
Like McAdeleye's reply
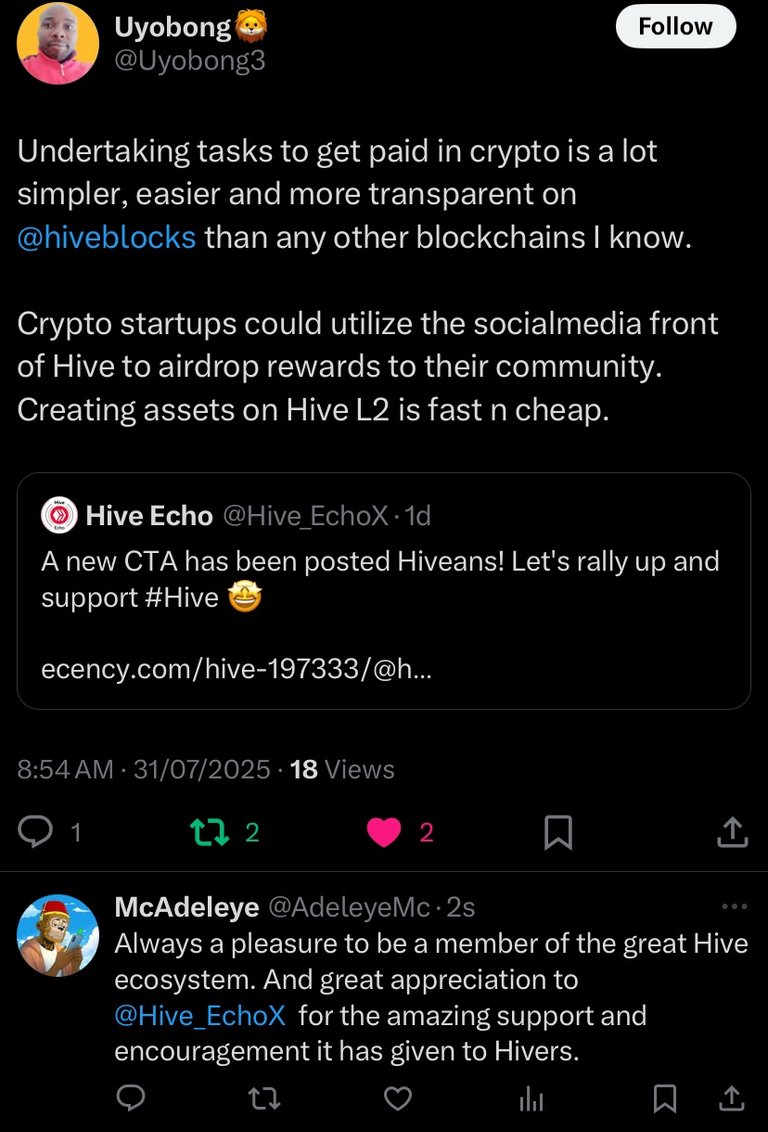tap(398, 1099)
